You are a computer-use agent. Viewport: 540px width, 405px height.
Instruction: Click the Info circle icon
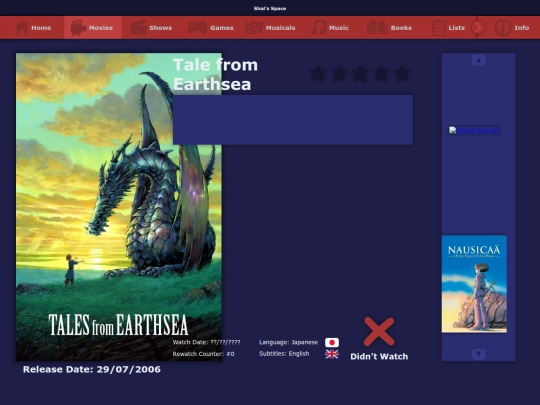pos(502,28)
